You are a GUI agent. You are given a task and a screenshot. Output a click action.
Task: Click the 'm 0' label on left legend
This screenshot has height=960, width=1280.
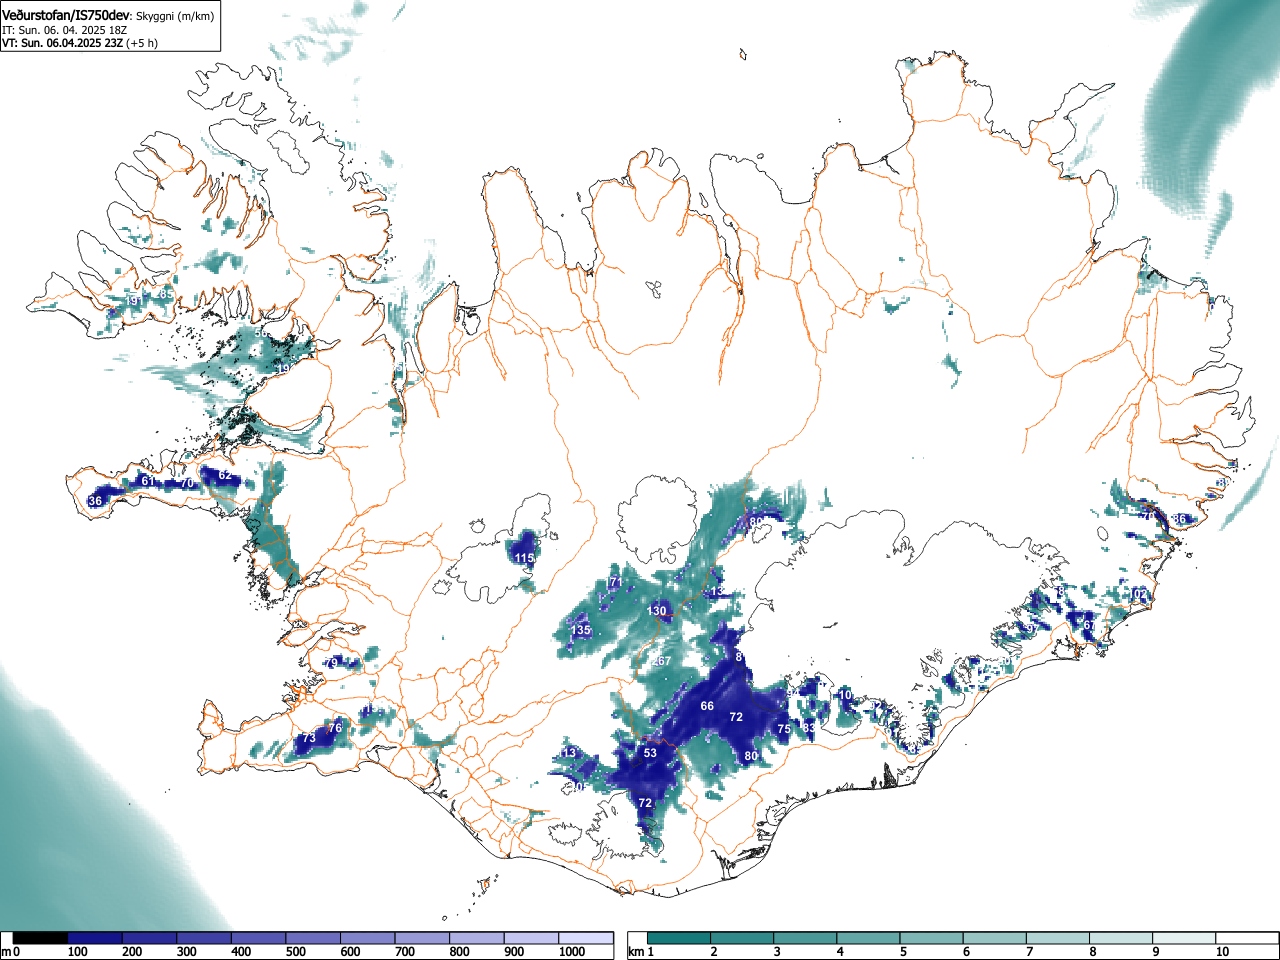(x=11, y=952)
